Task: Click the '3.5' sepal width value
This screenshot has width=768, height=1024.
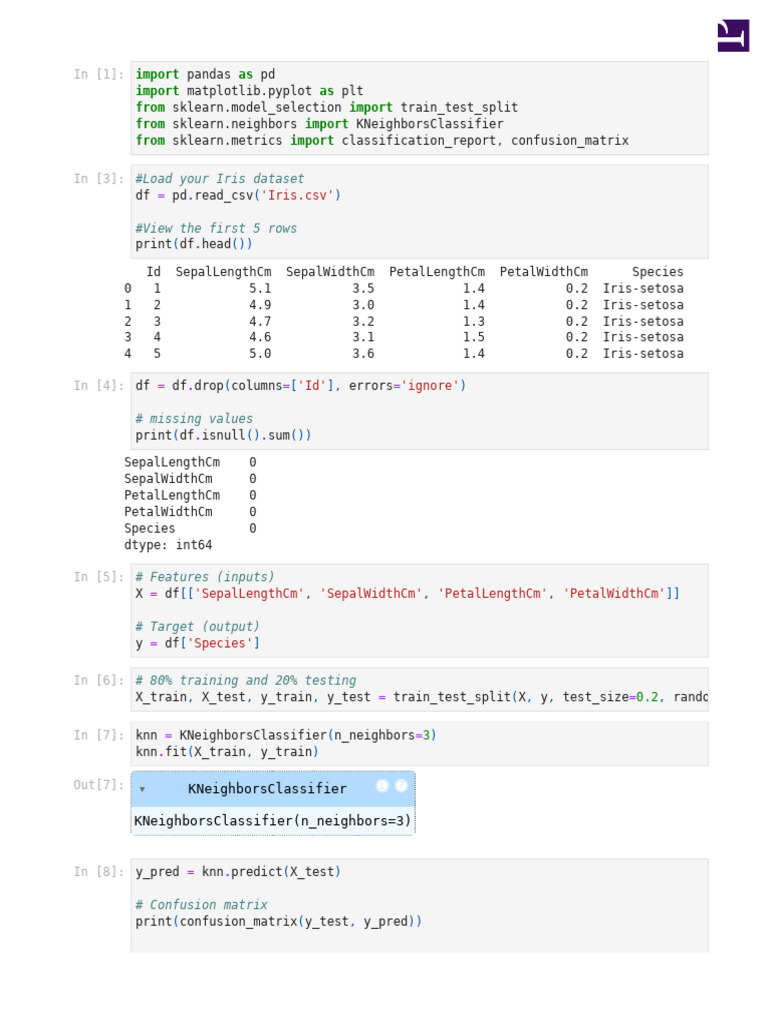Action: [363, 289]
